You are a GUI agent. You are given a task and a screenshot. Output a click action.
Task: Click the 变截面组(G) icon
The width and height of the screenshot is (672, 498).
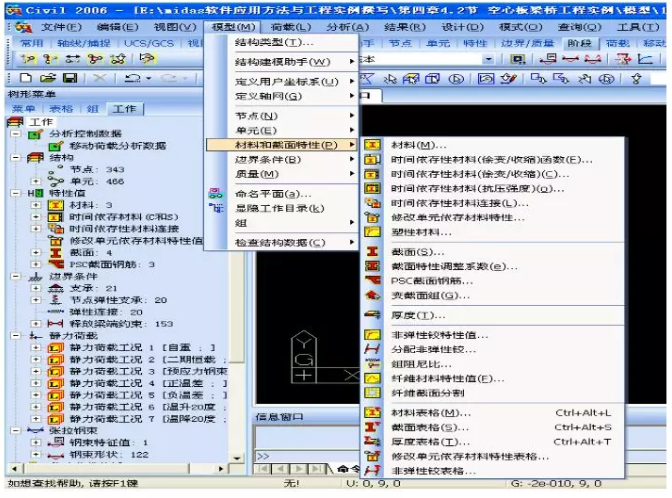click(x=372, y=295)
